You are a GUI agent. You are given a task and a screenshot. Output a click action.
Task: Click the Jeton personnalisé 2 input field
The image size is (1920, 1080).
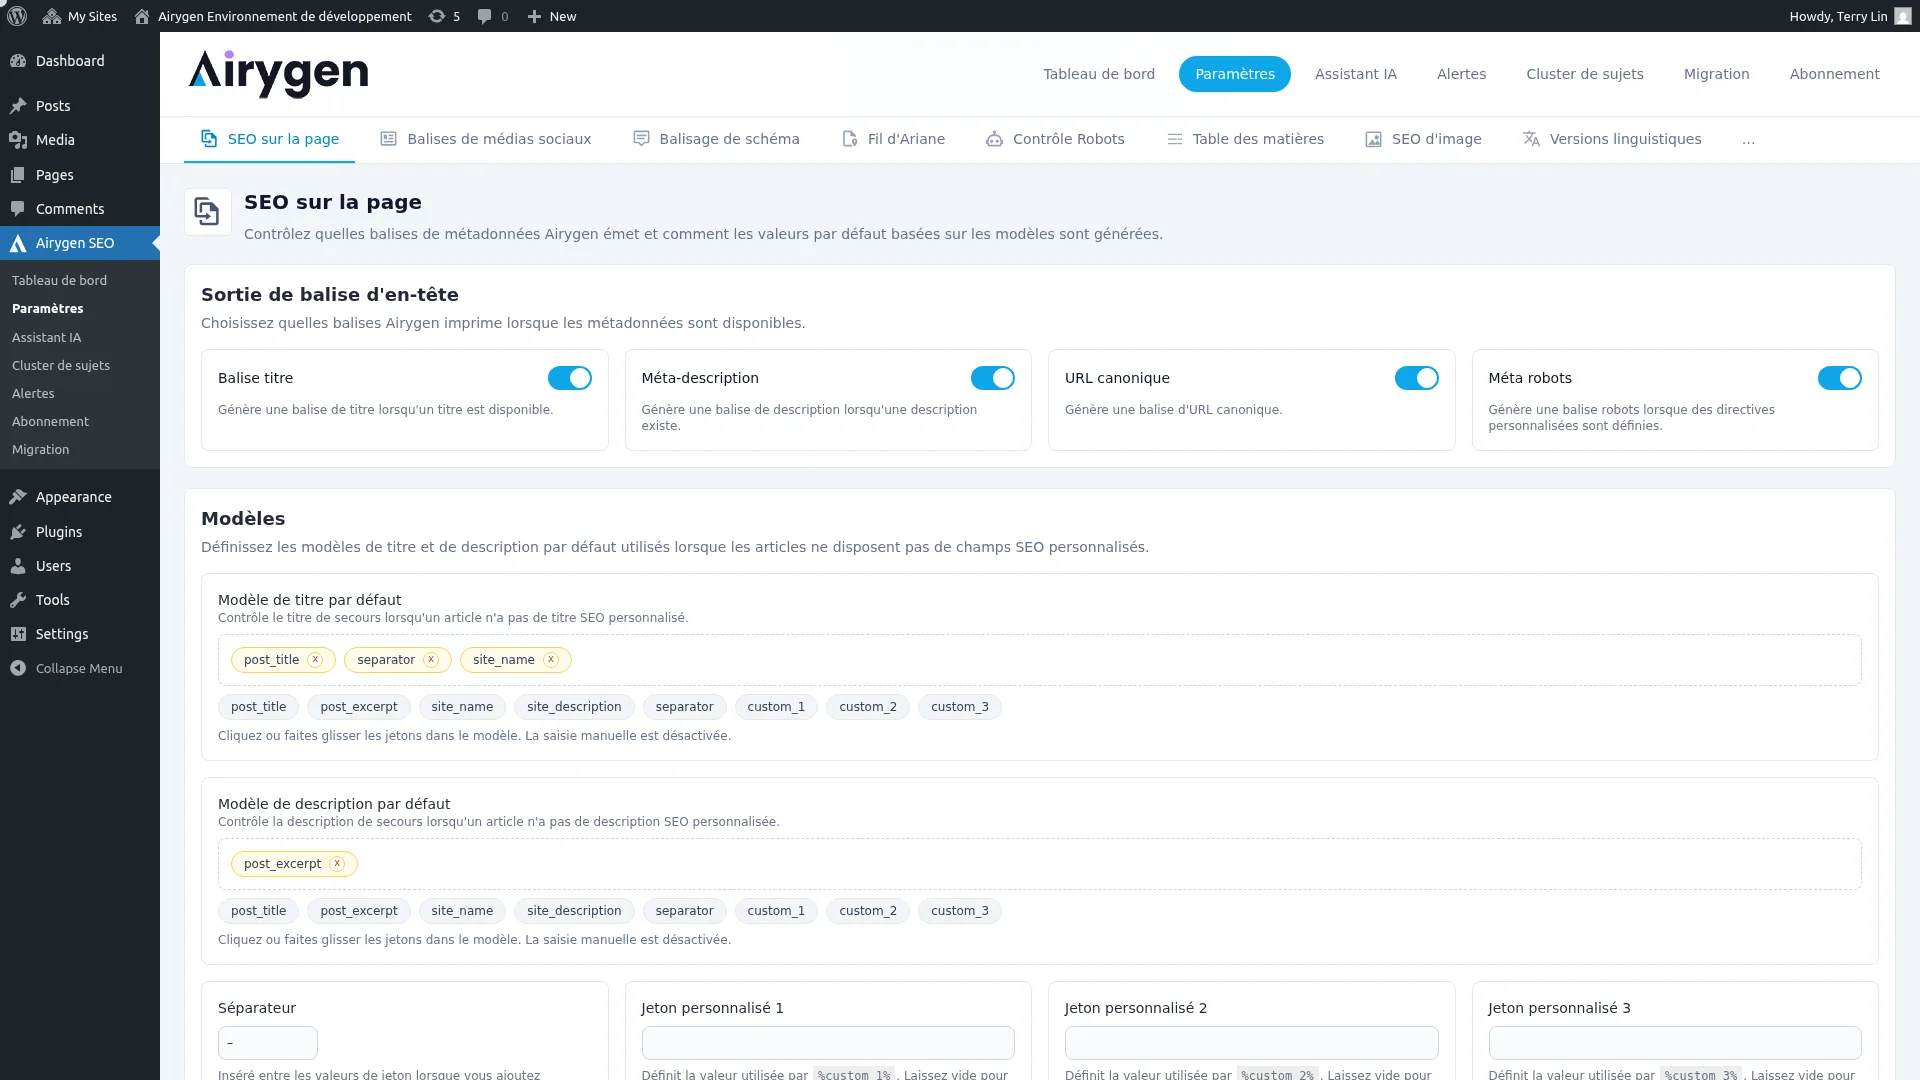(1252, 1043)
